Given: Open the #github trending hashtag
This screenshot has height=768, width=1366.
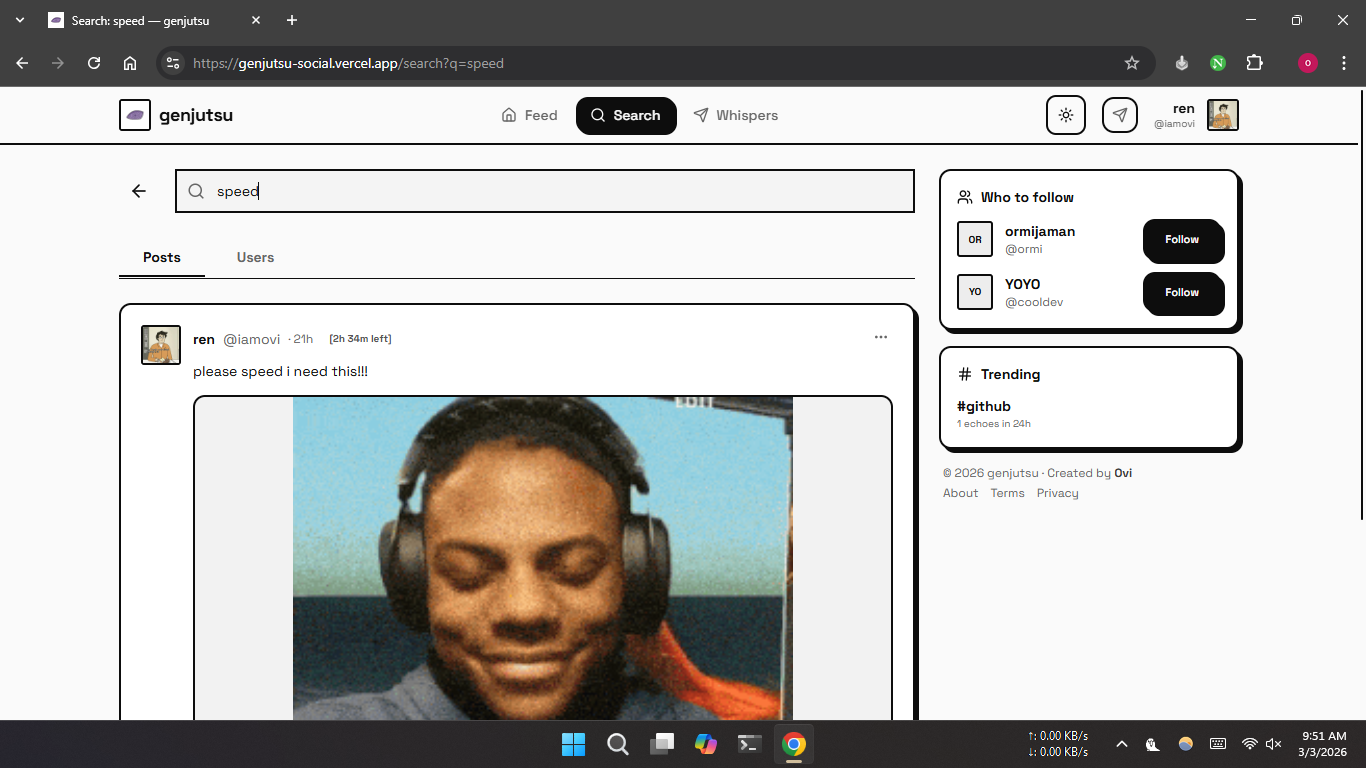Looking at the screenshot, I should pyautogui.click(x=984, y=406).
